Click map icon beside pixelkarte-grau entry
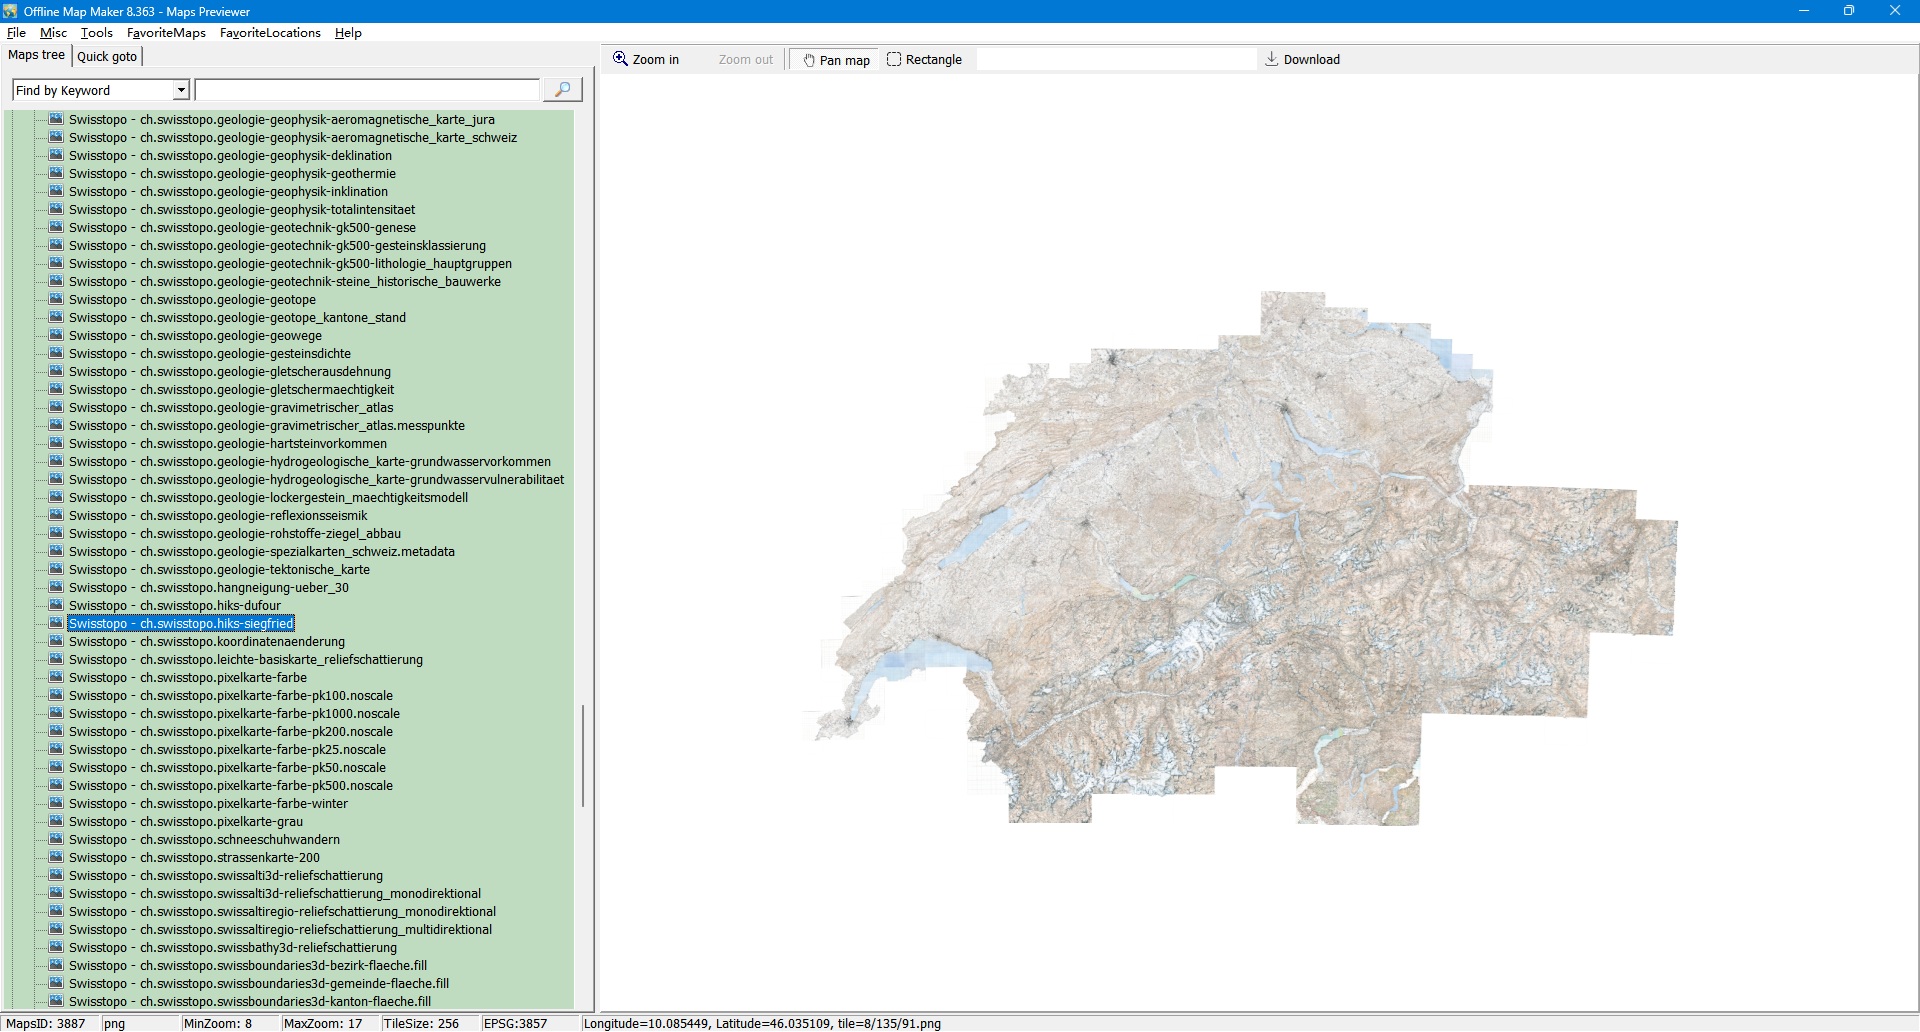 tap(56, 821)
